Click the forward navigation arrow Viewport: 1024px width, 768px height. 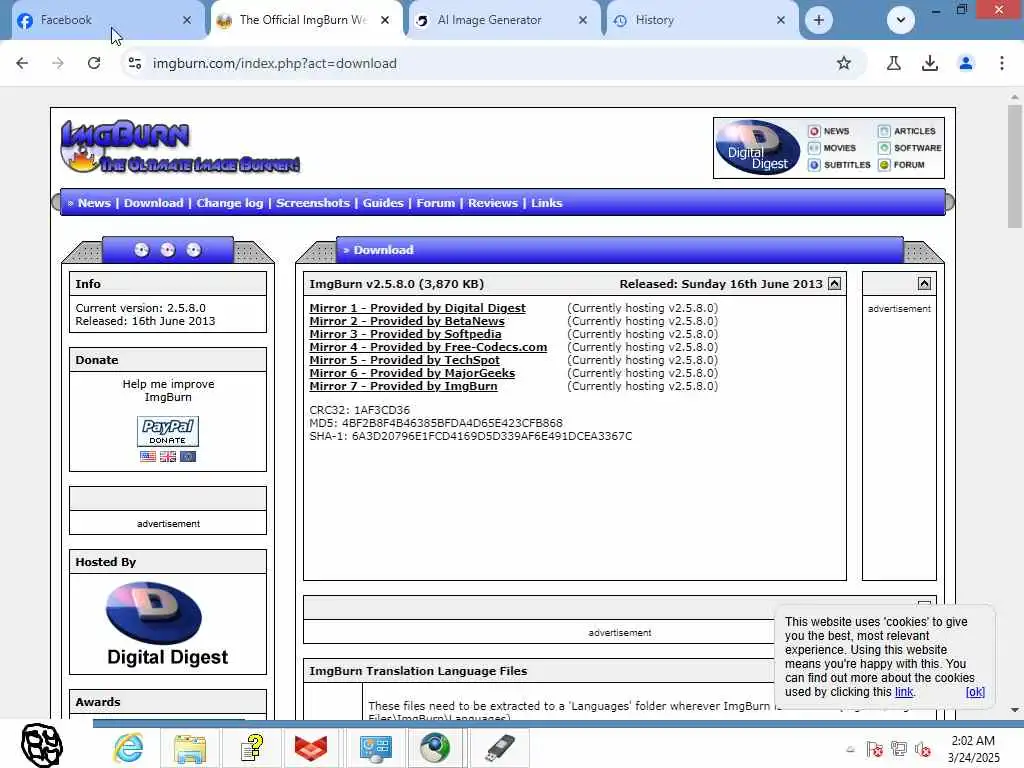58,63
